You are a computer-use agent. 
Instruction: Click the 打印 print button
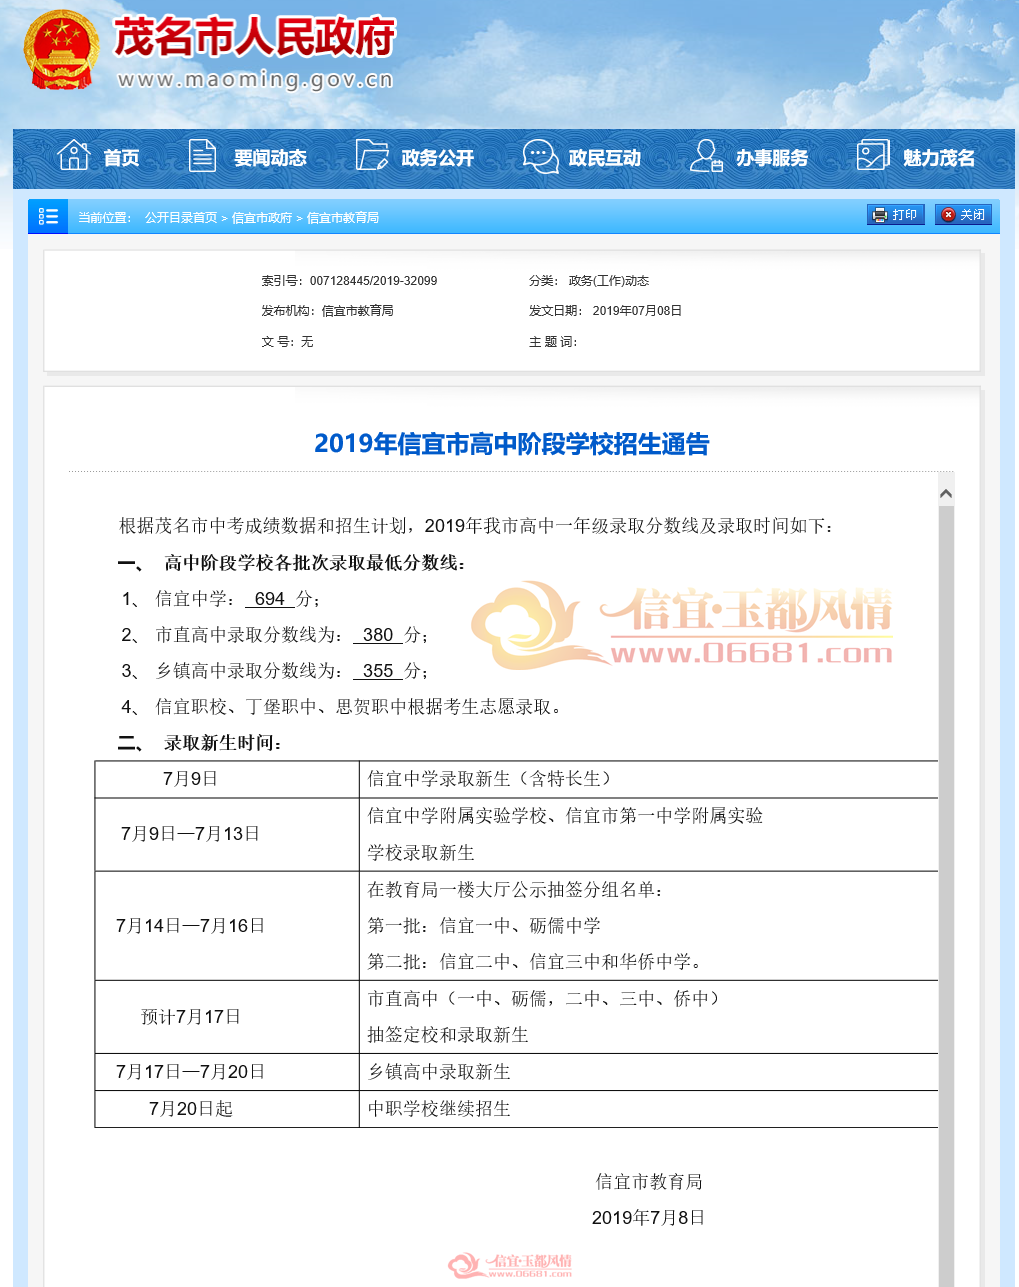895,215
